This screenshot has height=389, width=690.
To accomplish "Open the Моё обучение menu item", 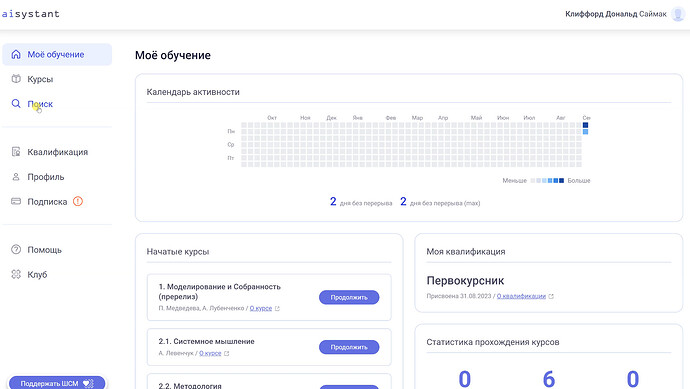I will click(x=57, y=55).
